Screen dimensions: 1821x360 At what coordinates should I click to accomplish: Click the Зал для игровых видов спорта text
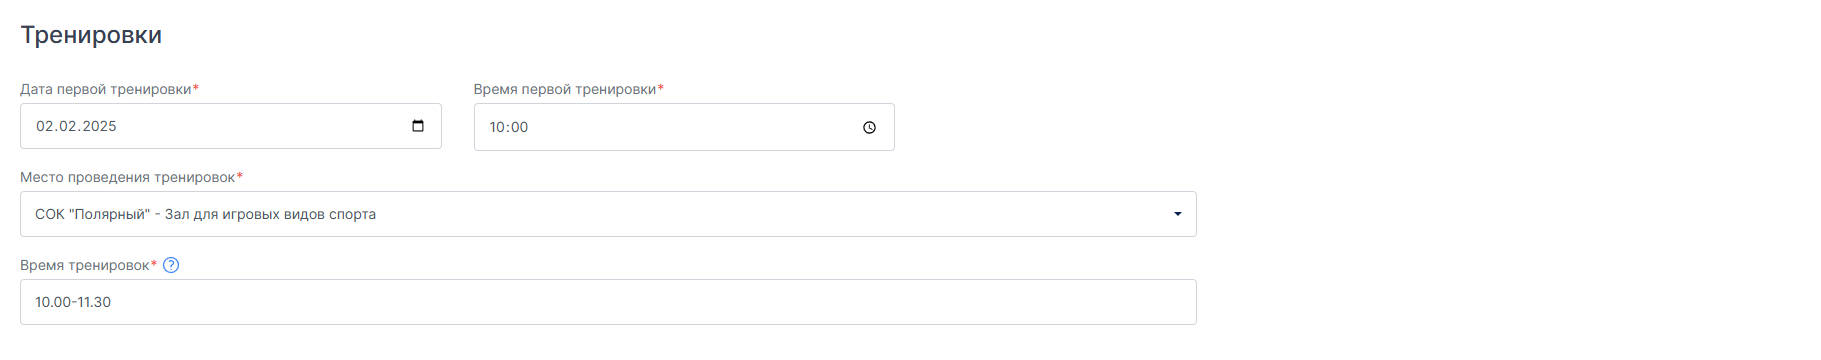270,214
